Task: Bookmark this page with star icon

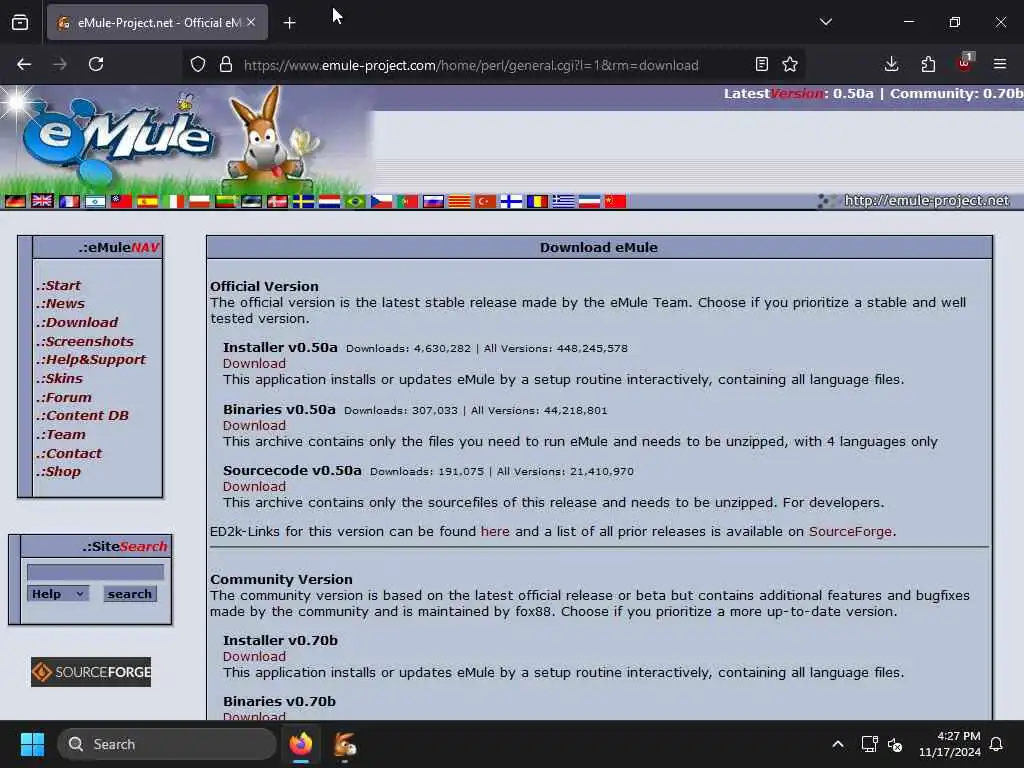Action: 790,64
